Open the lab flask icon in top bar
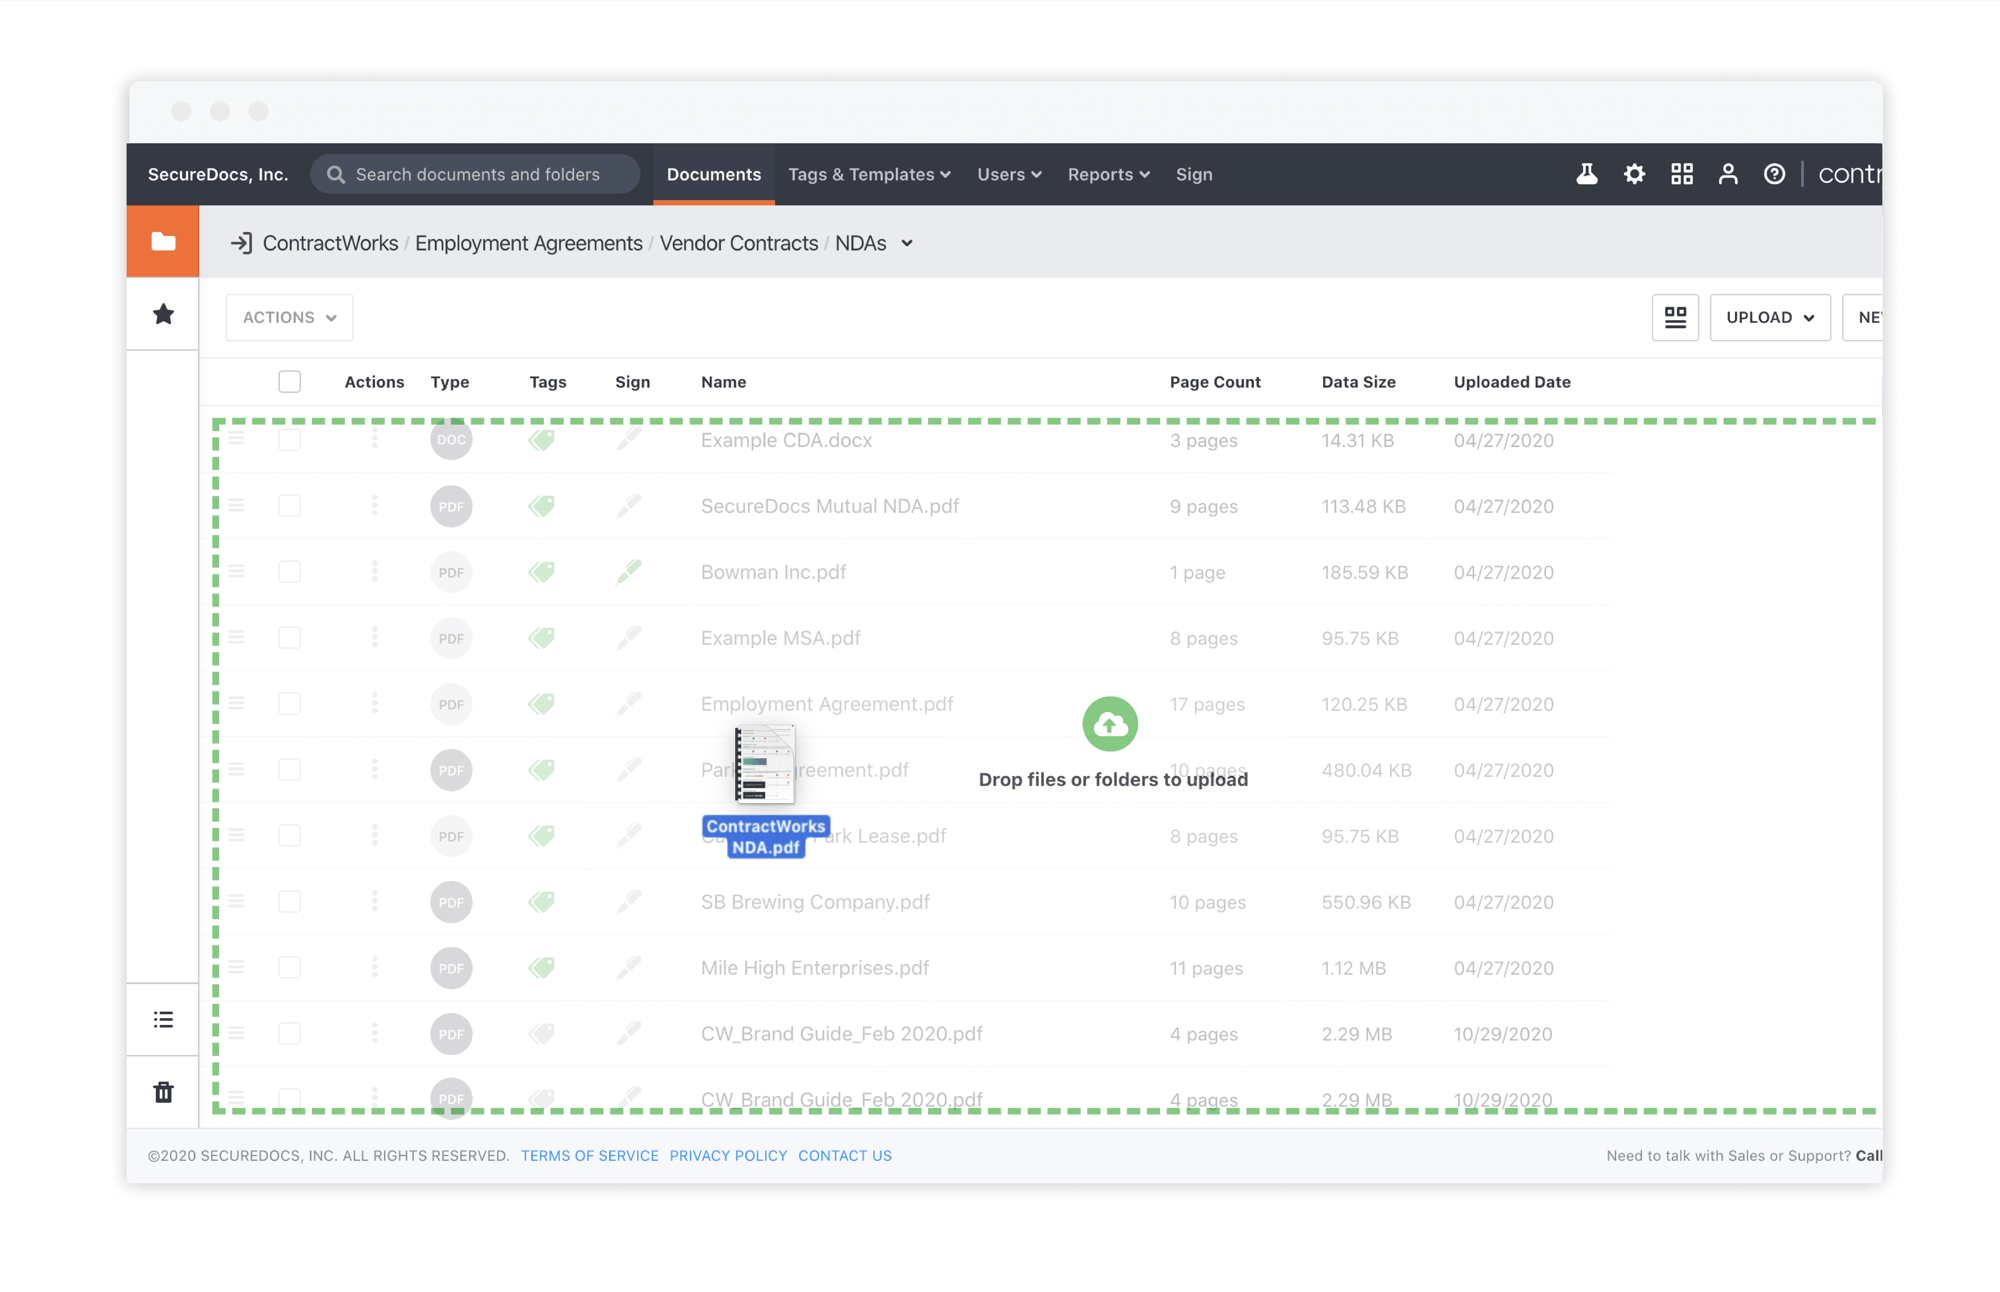The height and width of the screenshot is (1292, 2000). coord(1586,174)
